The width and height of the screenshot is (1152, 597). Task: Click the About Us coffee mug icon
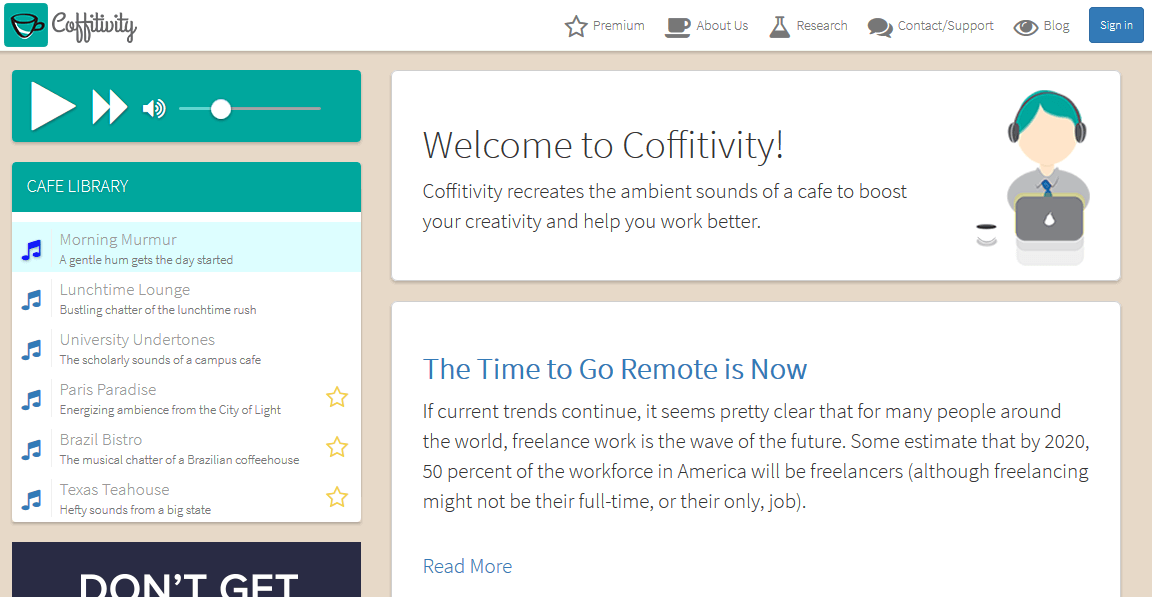coord(678,26)
